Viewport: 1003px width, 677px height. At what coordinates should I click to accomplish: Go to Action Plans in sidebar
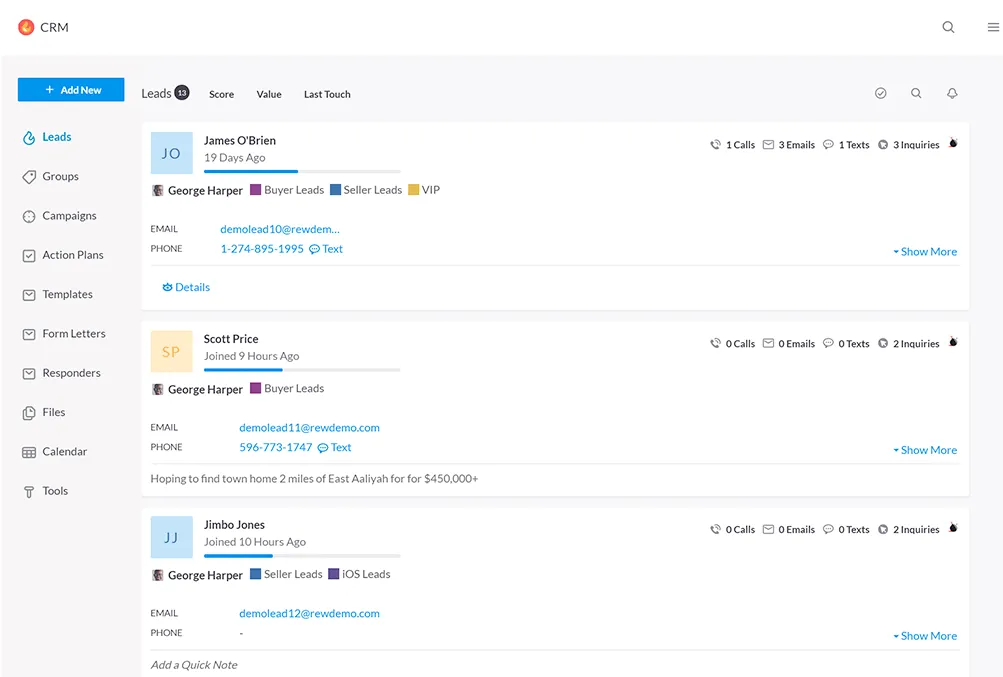tap(72, 255)
